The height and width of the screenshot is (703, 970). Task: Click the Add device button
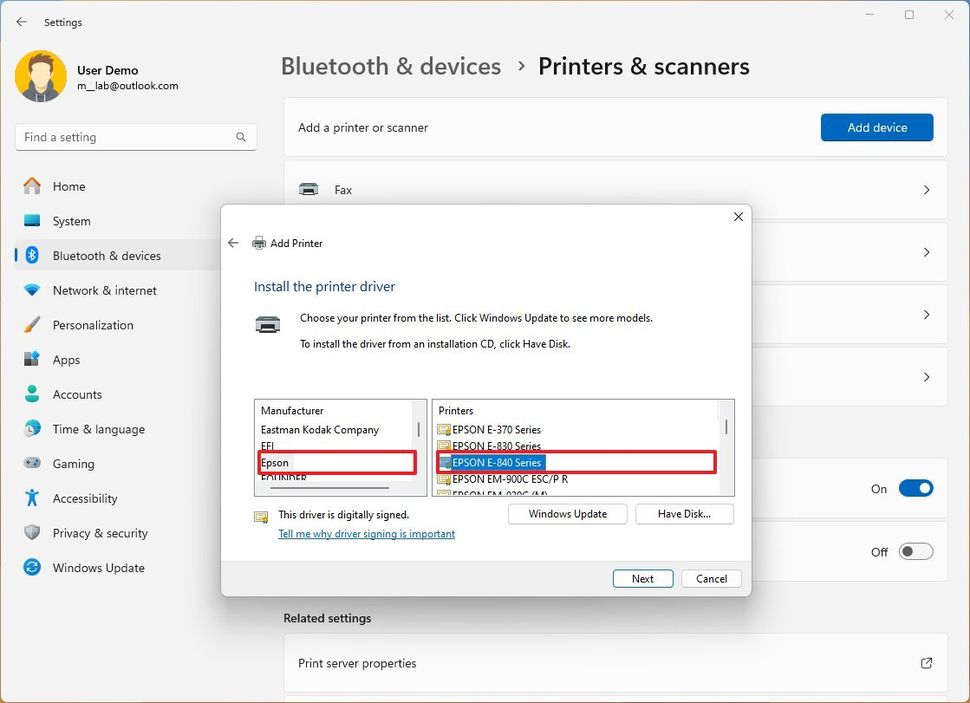click(877, 127)
